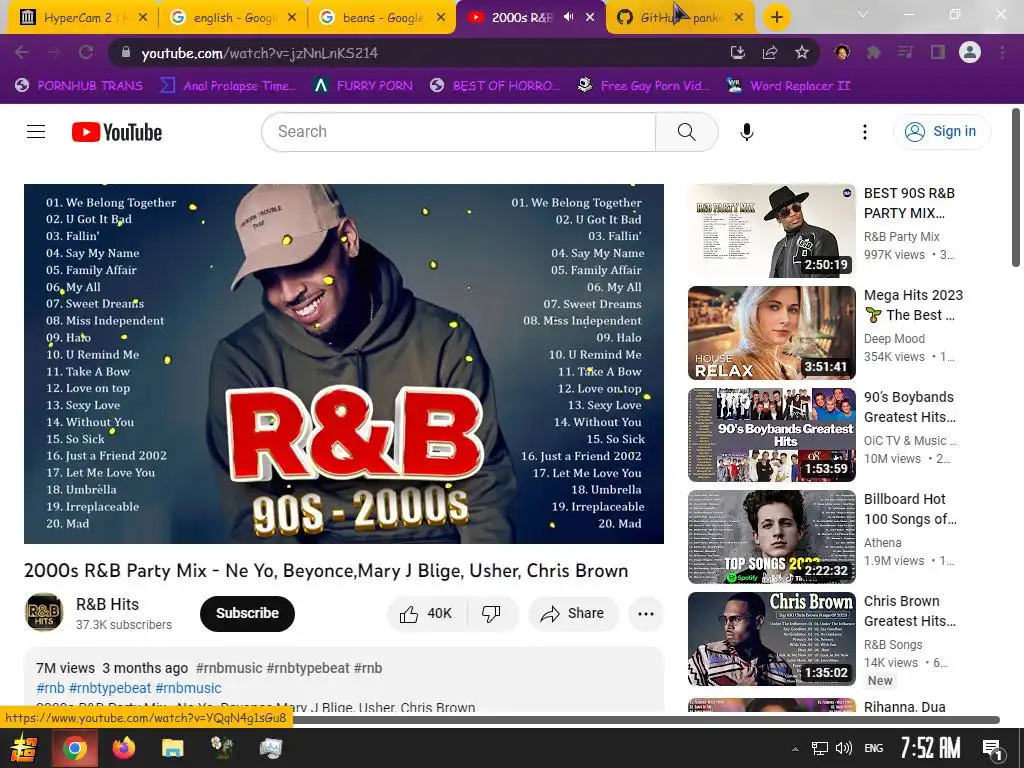The width and height of the screenshot is (1024, 768).
Task: Subscribe to R&B Hits channel
Action: click(247, 613)
